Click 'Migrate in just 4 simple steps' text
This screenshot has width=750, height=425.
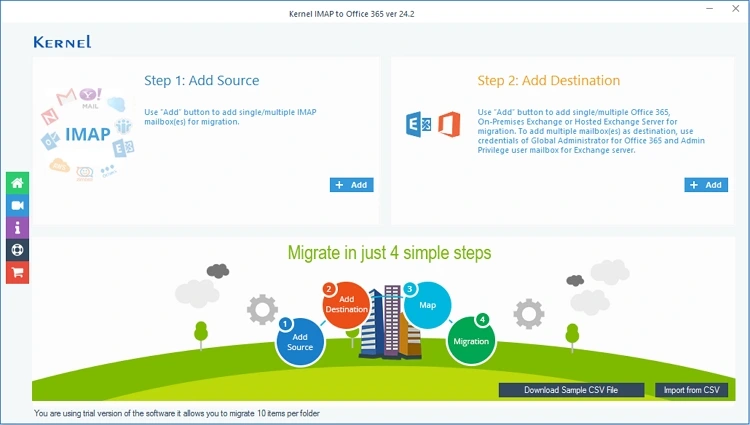pos(389,253)
